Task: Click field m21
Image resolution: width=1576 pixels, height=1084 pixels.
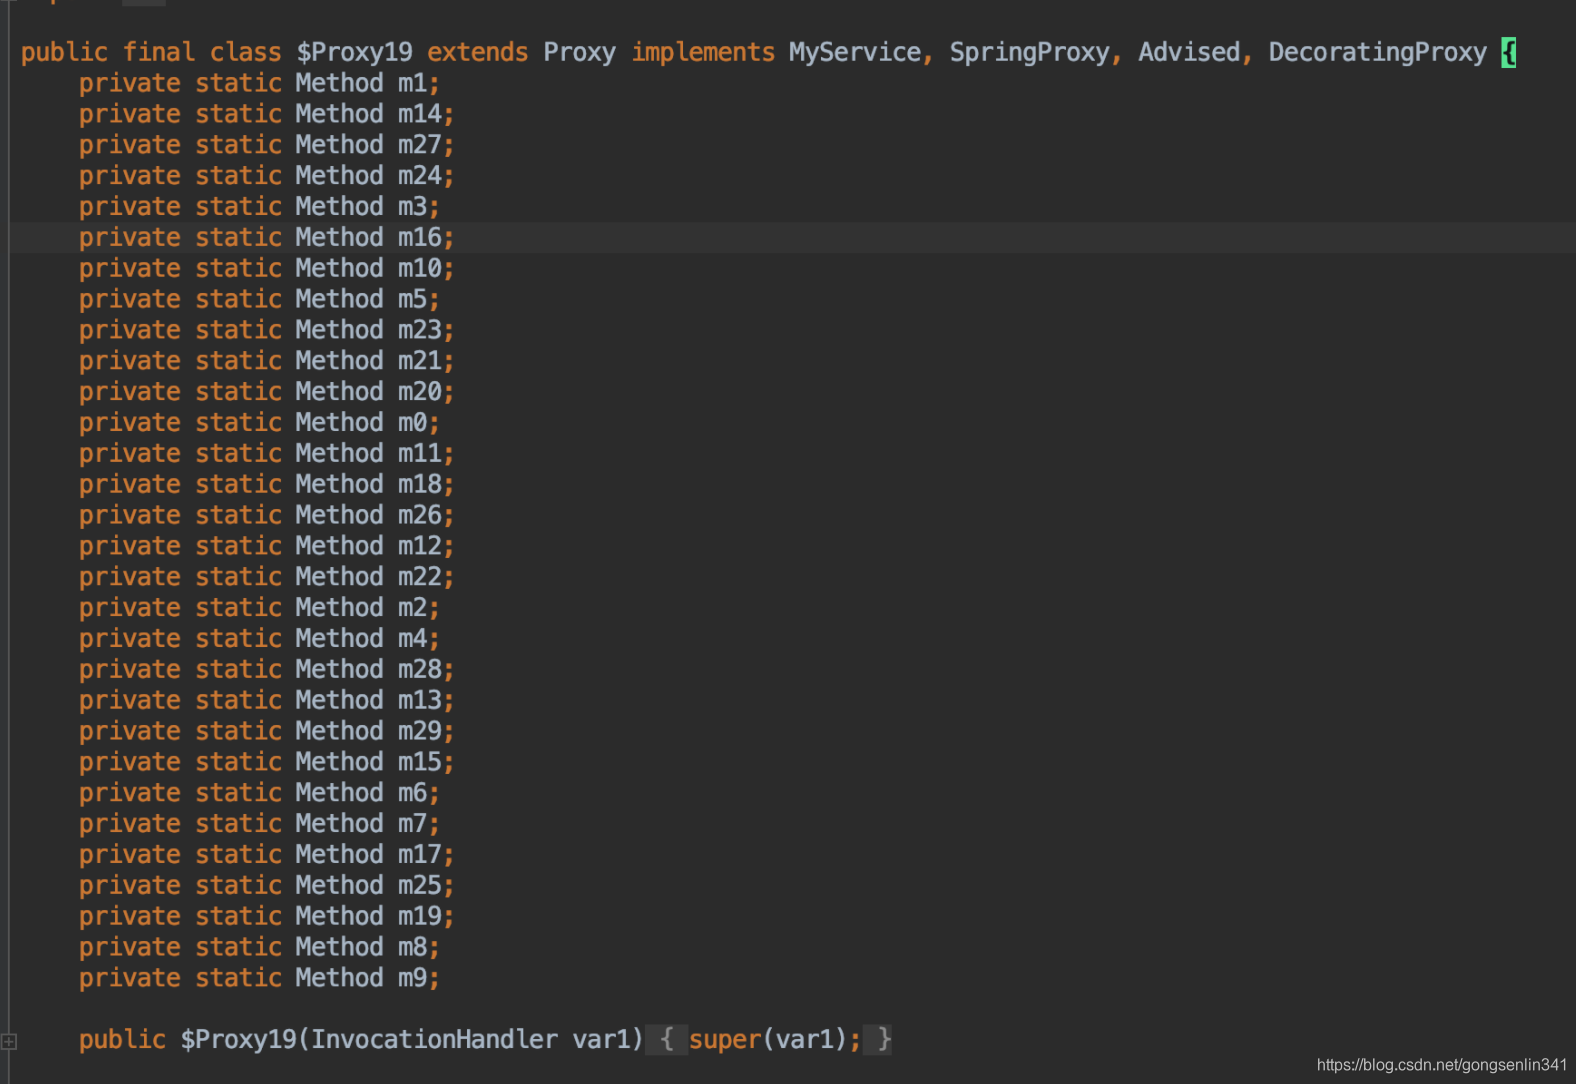Action: [419, 361]
